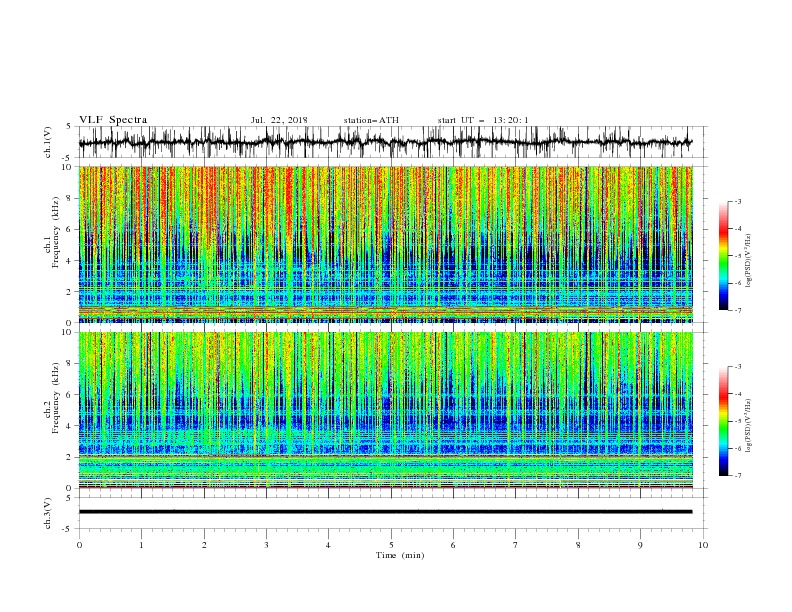This screenshot has height=612, width=792.
Task: Click time axis tick label 9
Action: (640, 545)
